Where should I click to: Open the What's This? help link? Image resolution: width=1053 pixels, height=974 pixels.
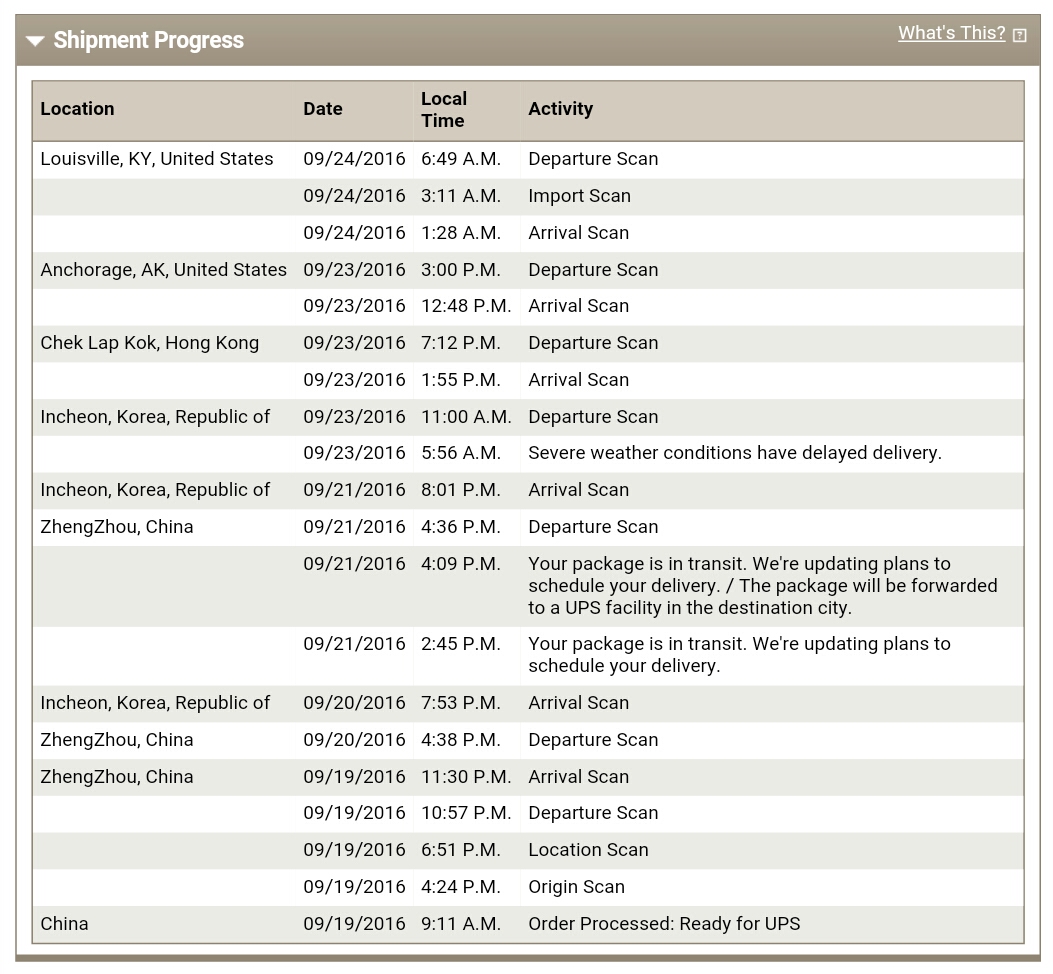point(951,33)
